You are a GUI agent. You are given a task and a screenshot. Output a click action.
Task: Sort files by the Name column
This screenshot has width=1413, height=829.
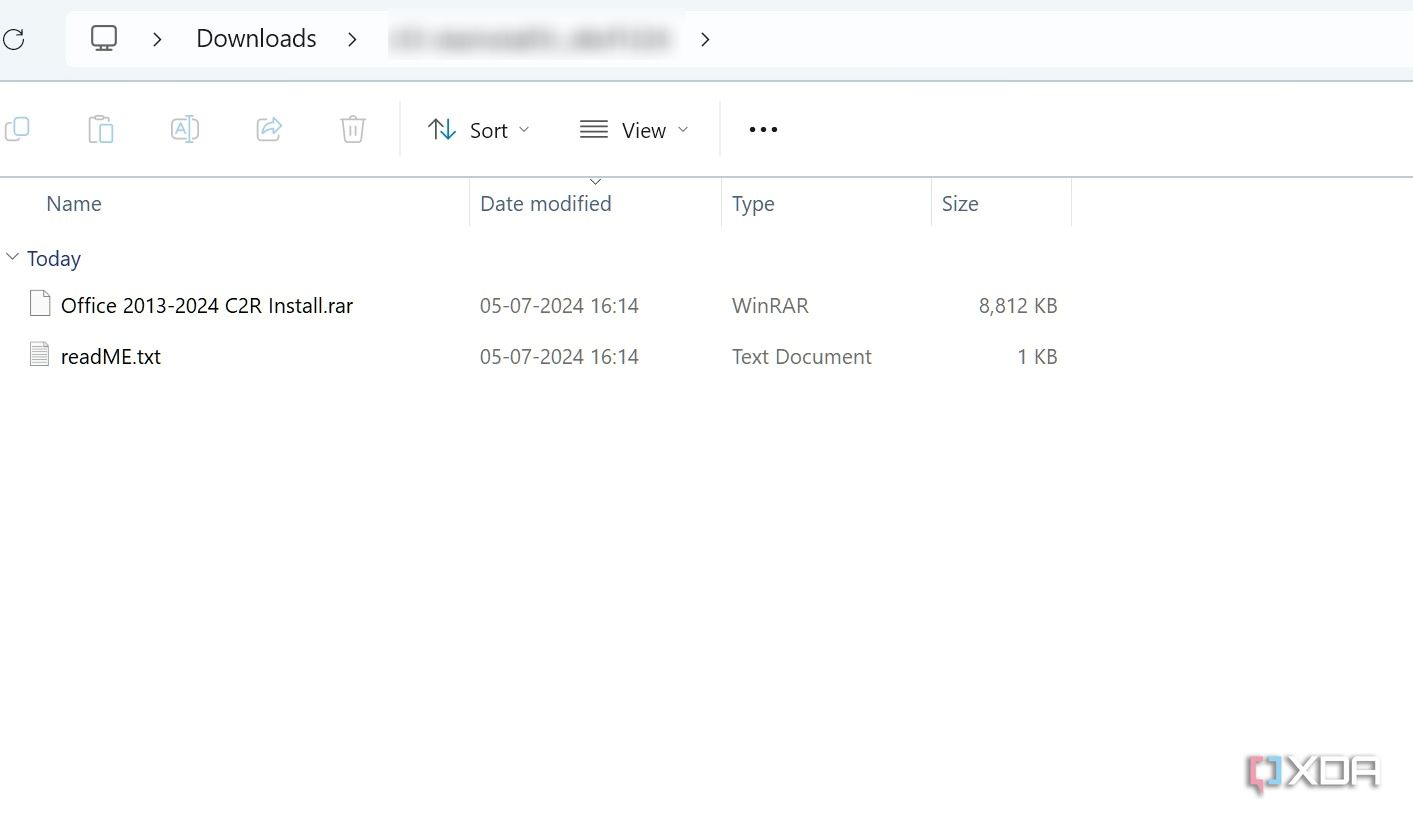pos(74,203)
